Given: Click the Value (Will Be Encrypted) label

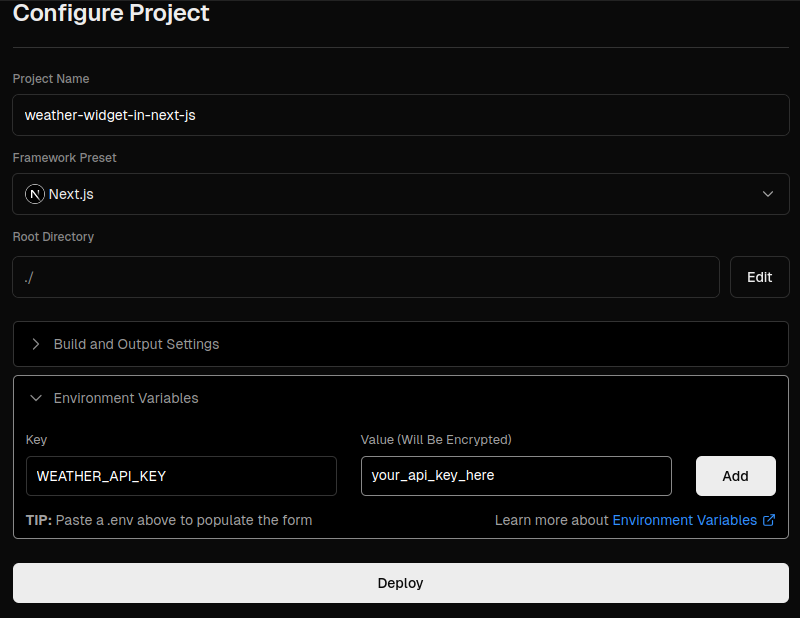Looking at the screenshot, I should click(436, 439).
